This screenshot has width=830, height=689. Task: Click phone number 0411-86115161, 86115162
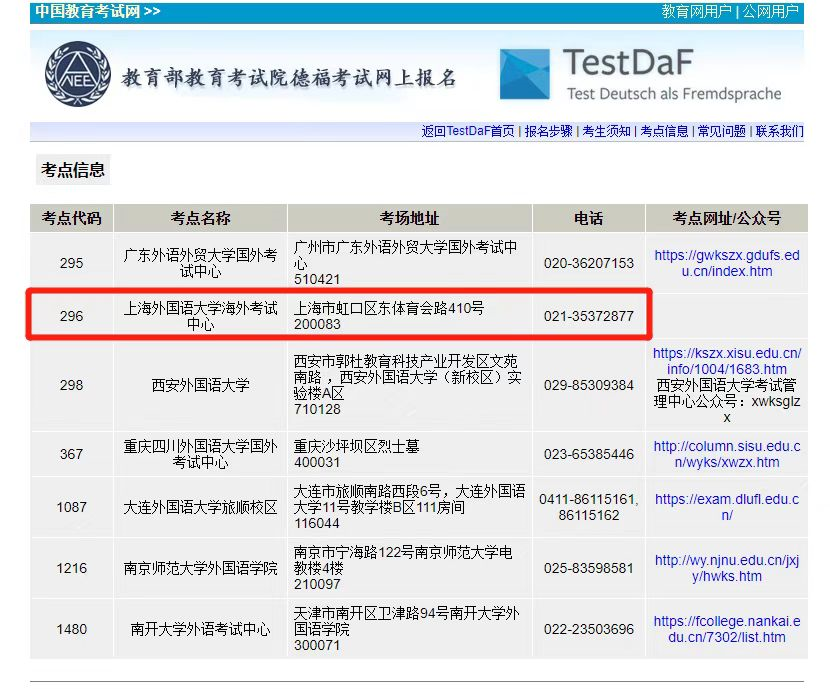(589, 507)
